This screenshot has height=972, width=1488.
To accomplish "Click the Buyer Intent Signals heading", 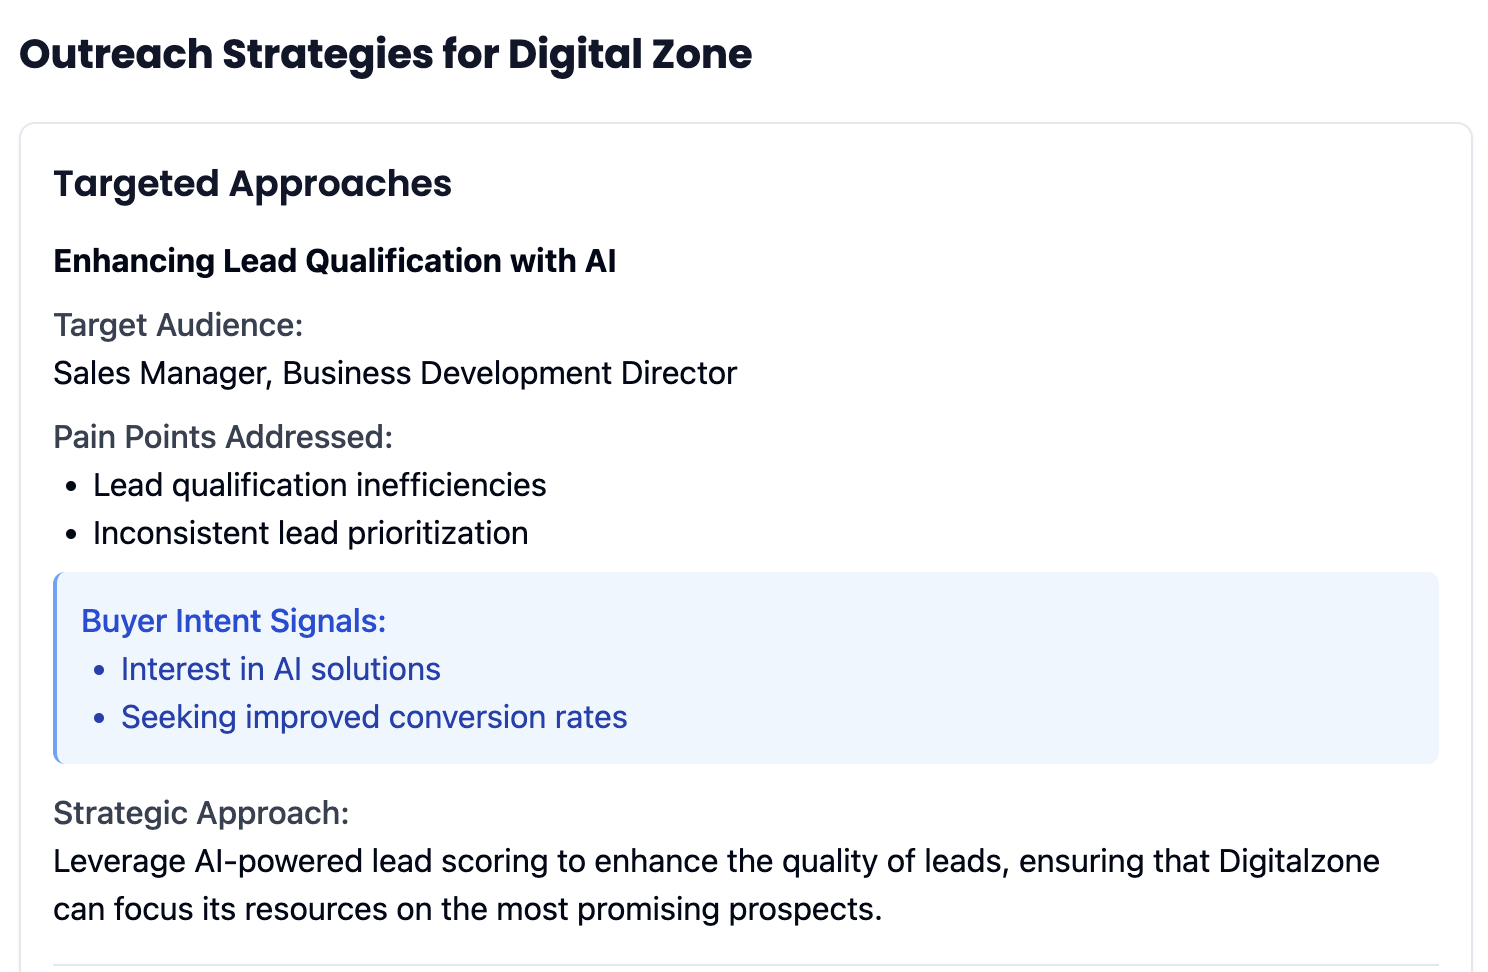I will [x=233, y=621].
